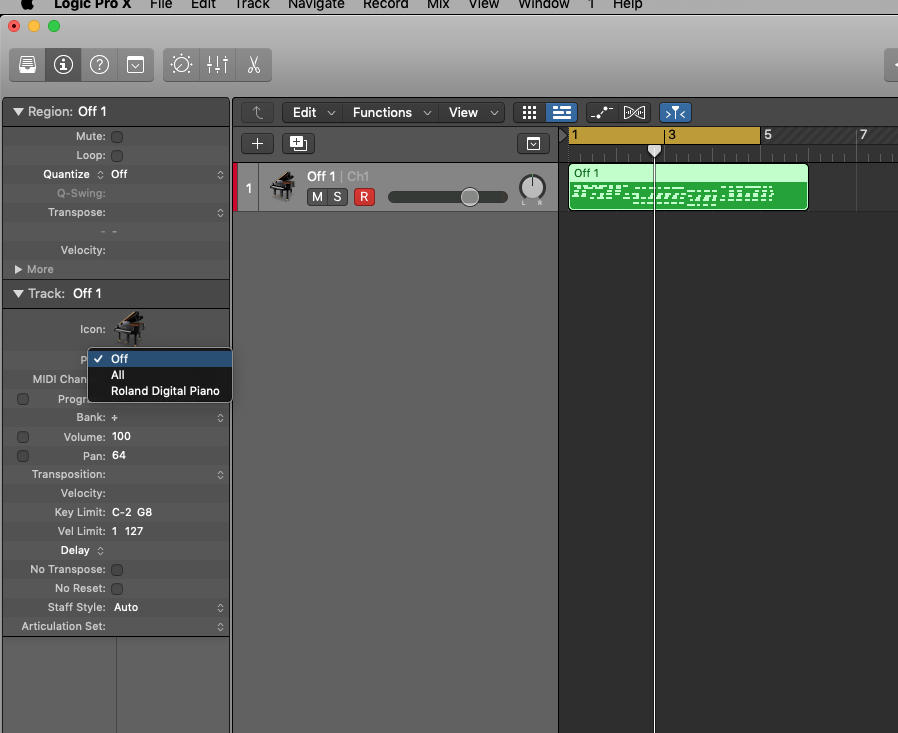Click Vel Limit value 1 127
This screenshot has height=733, width=898.
[128, 531]
